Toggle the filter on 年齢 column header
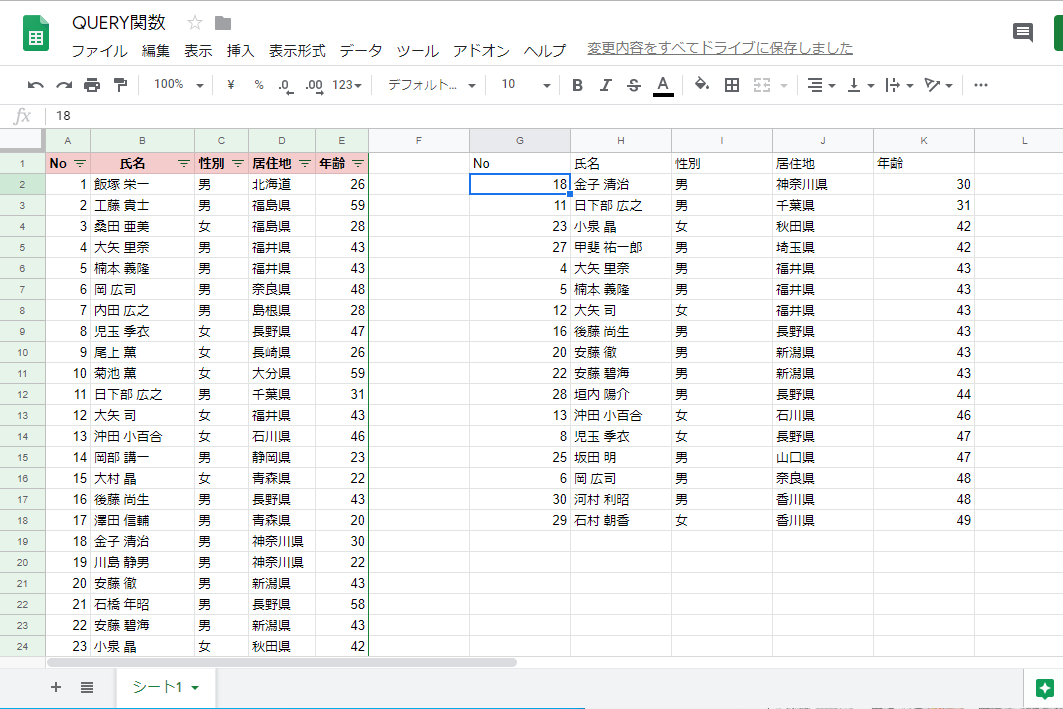Viewport: 1063px width, 709px height. 357,161
